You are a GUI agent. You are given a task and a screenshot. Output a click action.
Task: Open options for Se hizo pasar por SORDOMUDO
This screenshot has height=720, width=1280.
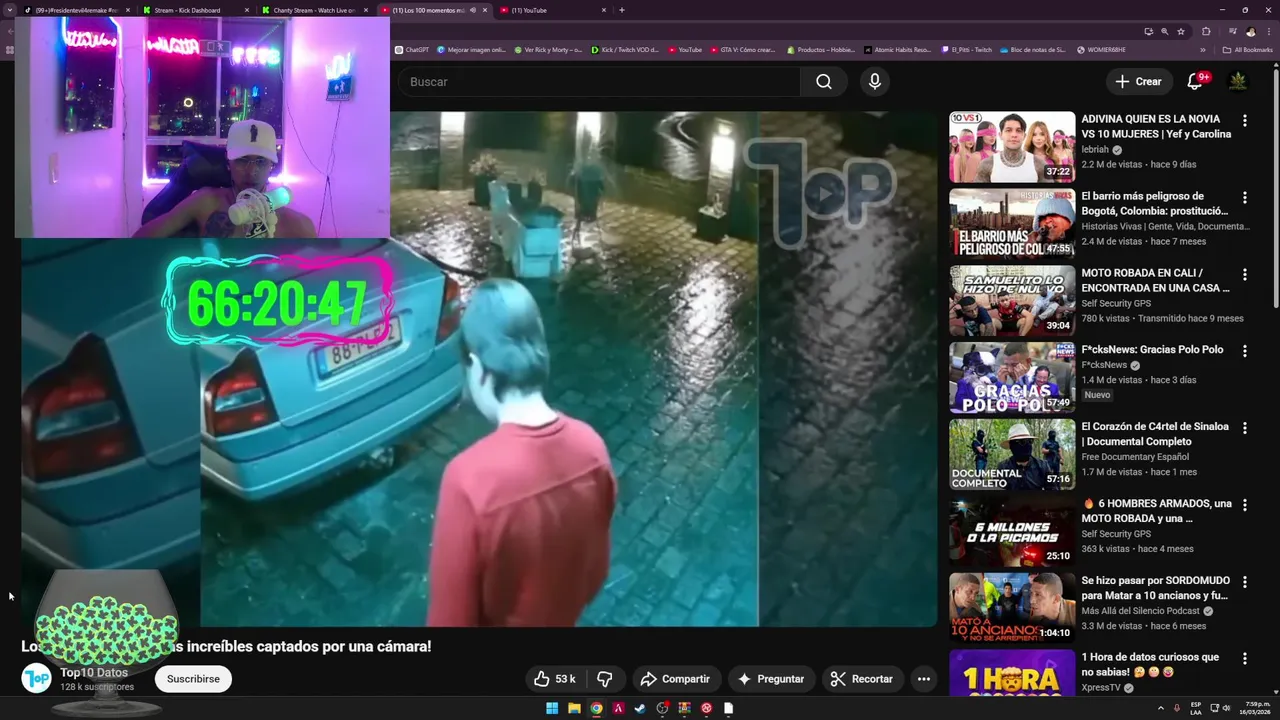click(1245, 582)
